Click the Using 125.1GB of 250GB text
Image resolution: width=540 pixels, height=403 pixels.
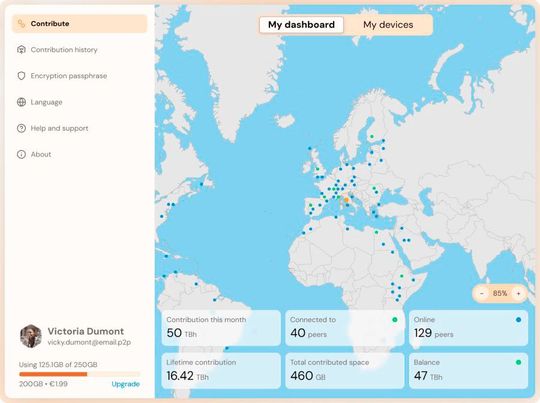(58, 364)
